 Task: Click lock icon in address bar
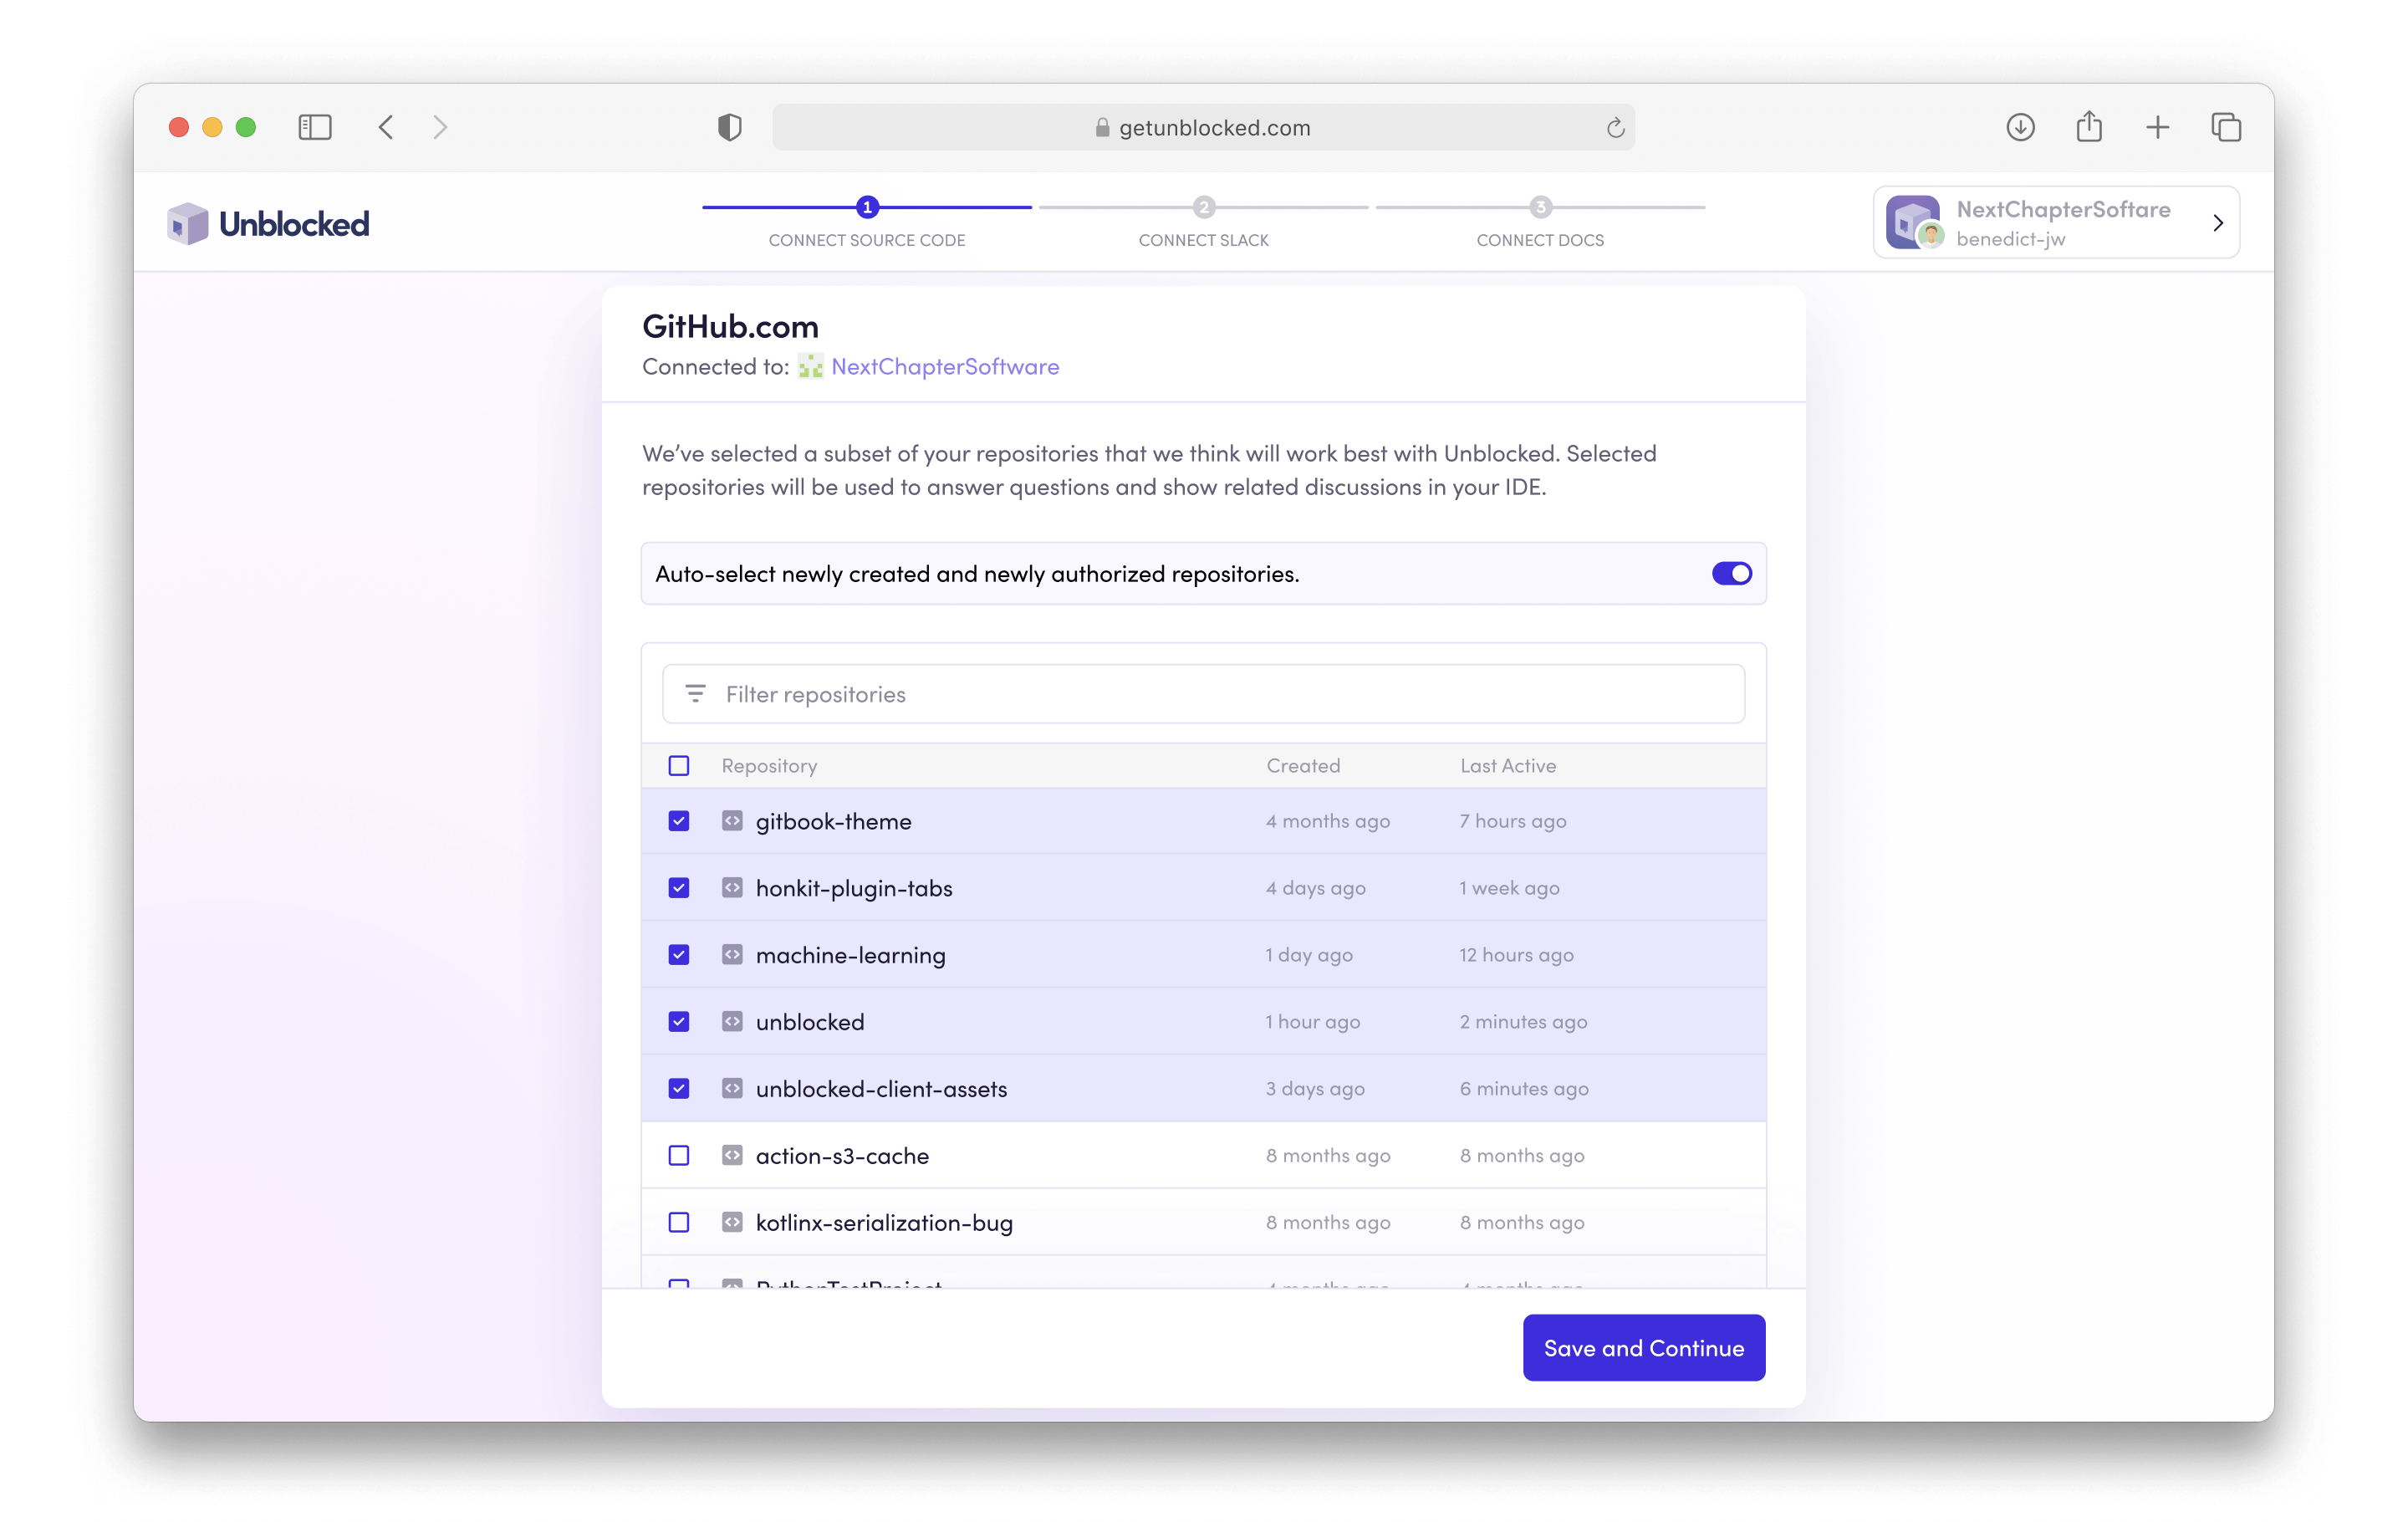tap(1102, 127)
